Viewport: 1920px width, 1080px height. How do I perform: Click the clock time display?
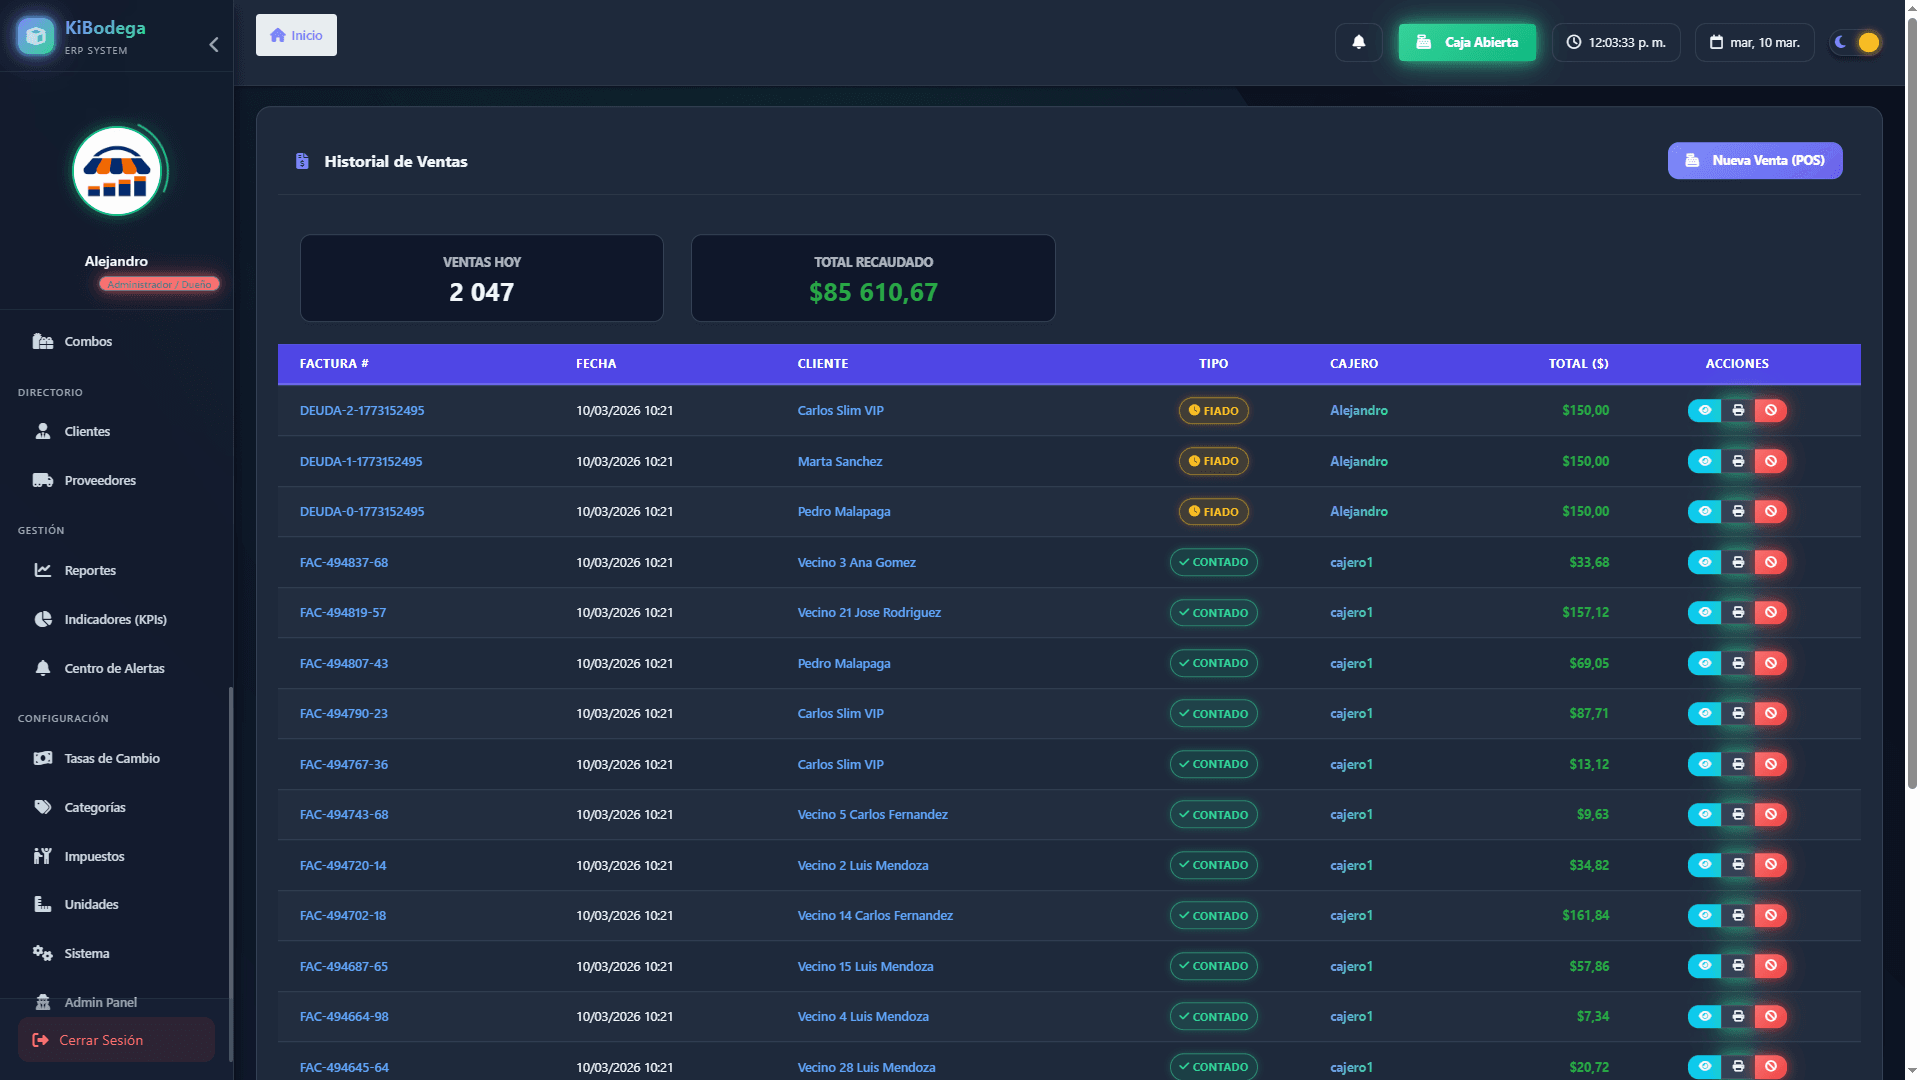(x=1616, y=42)
